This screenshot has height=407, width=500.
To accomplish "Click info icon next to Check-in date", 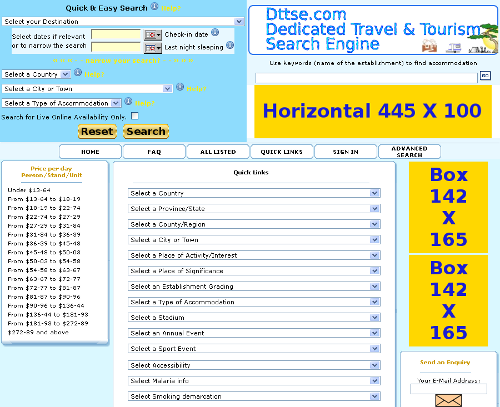I will [215, 32].
